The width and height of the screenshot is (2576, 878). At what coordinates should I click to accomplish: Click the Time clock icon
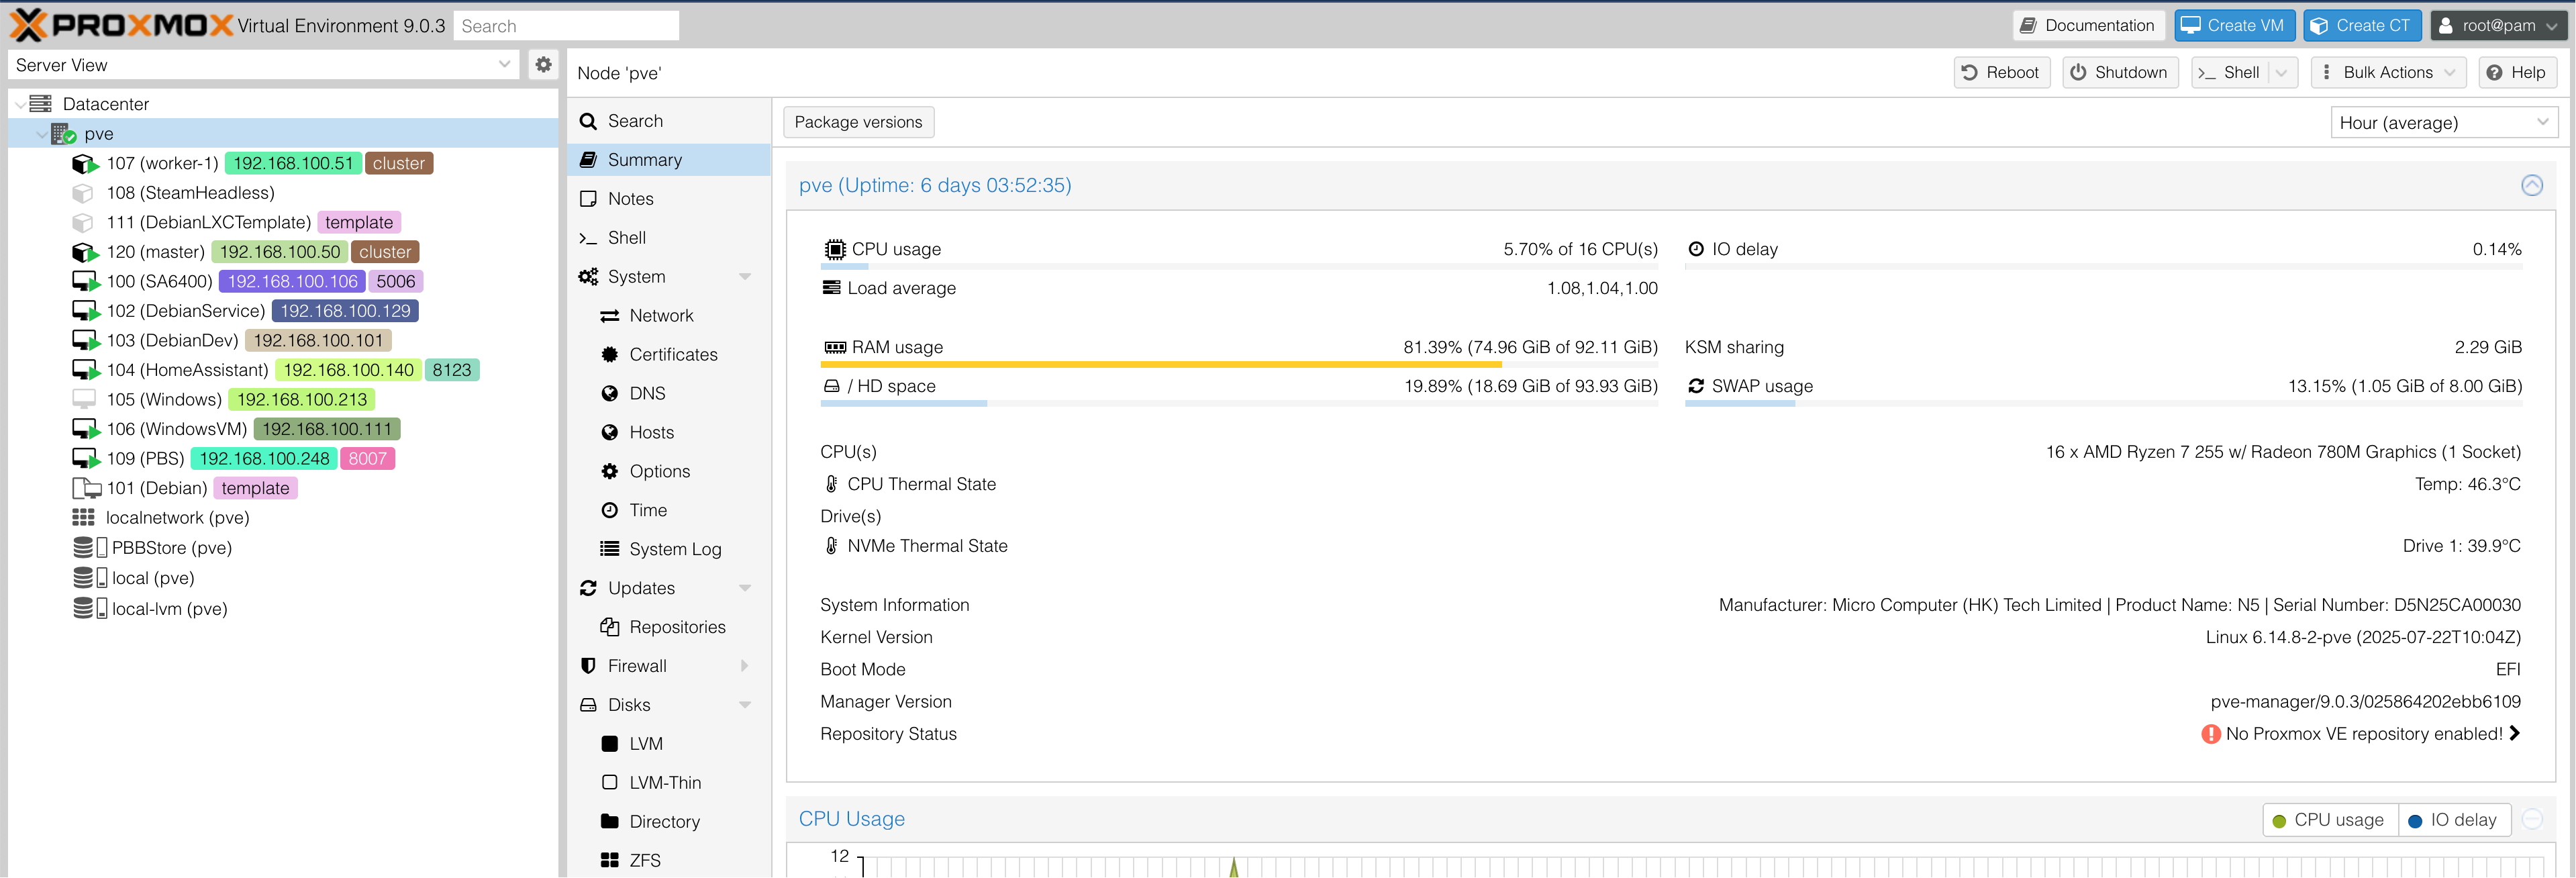click(x=609, y=511)
